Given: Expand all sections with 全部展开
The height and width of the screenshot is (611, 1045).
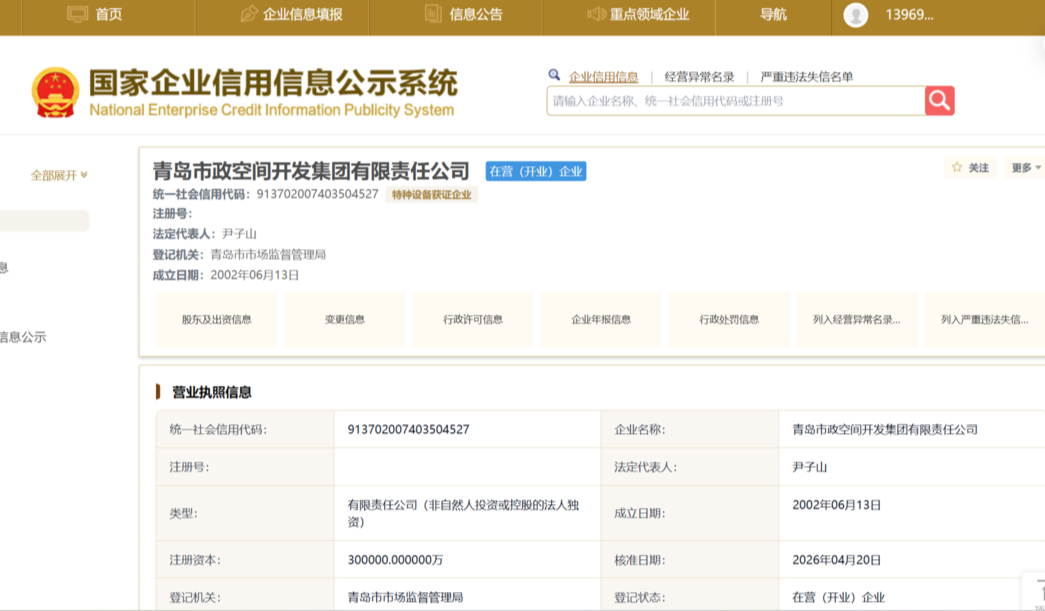Looking at the screenshot, I should coord(59,176).
